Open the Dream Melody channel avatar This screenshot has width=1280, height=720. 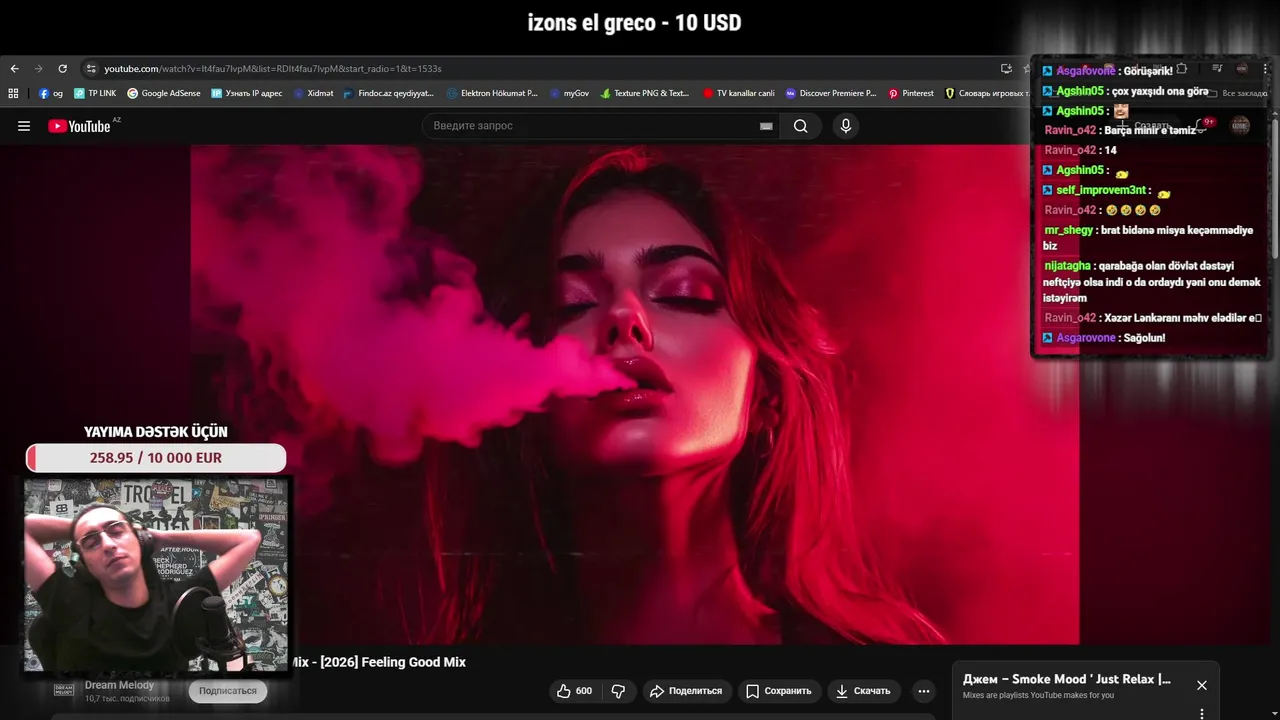tap(64, 689)
